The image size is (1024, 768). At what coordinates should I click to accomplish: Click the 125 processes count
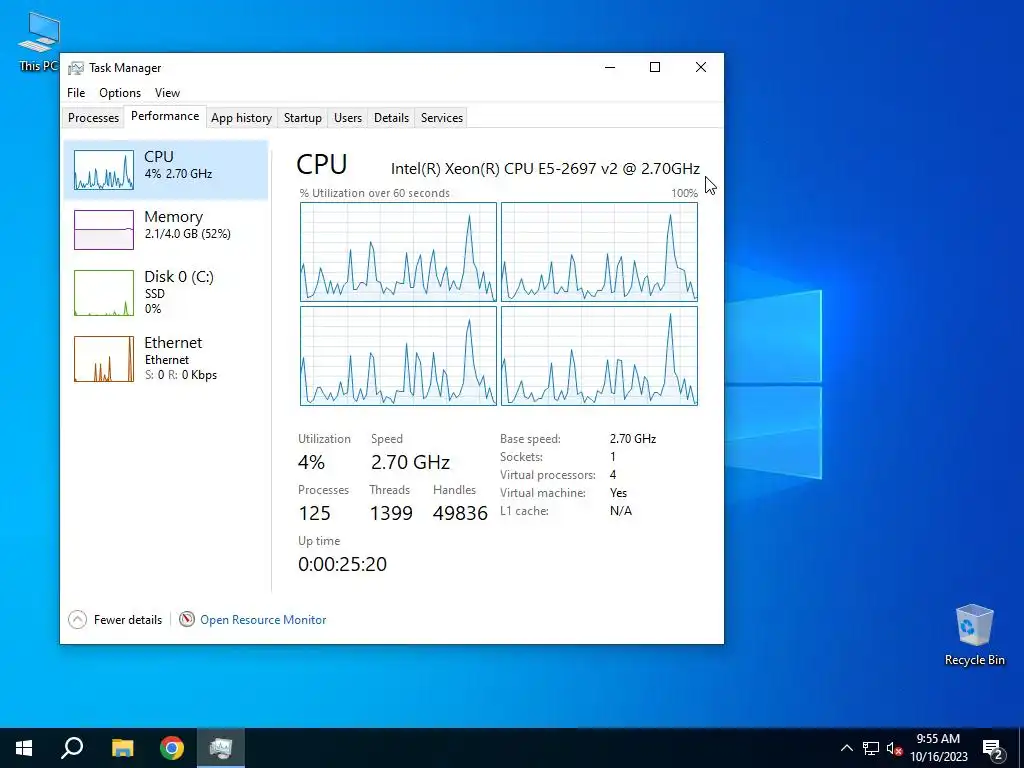314,513
